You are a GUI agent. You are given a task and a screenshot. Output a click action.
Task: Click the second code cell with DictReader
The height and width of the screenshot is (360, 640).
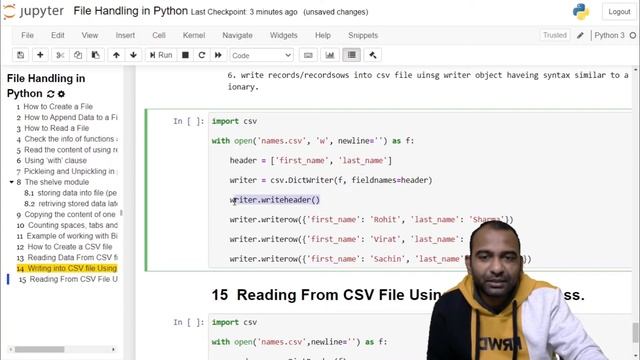[x=420, y=337]
